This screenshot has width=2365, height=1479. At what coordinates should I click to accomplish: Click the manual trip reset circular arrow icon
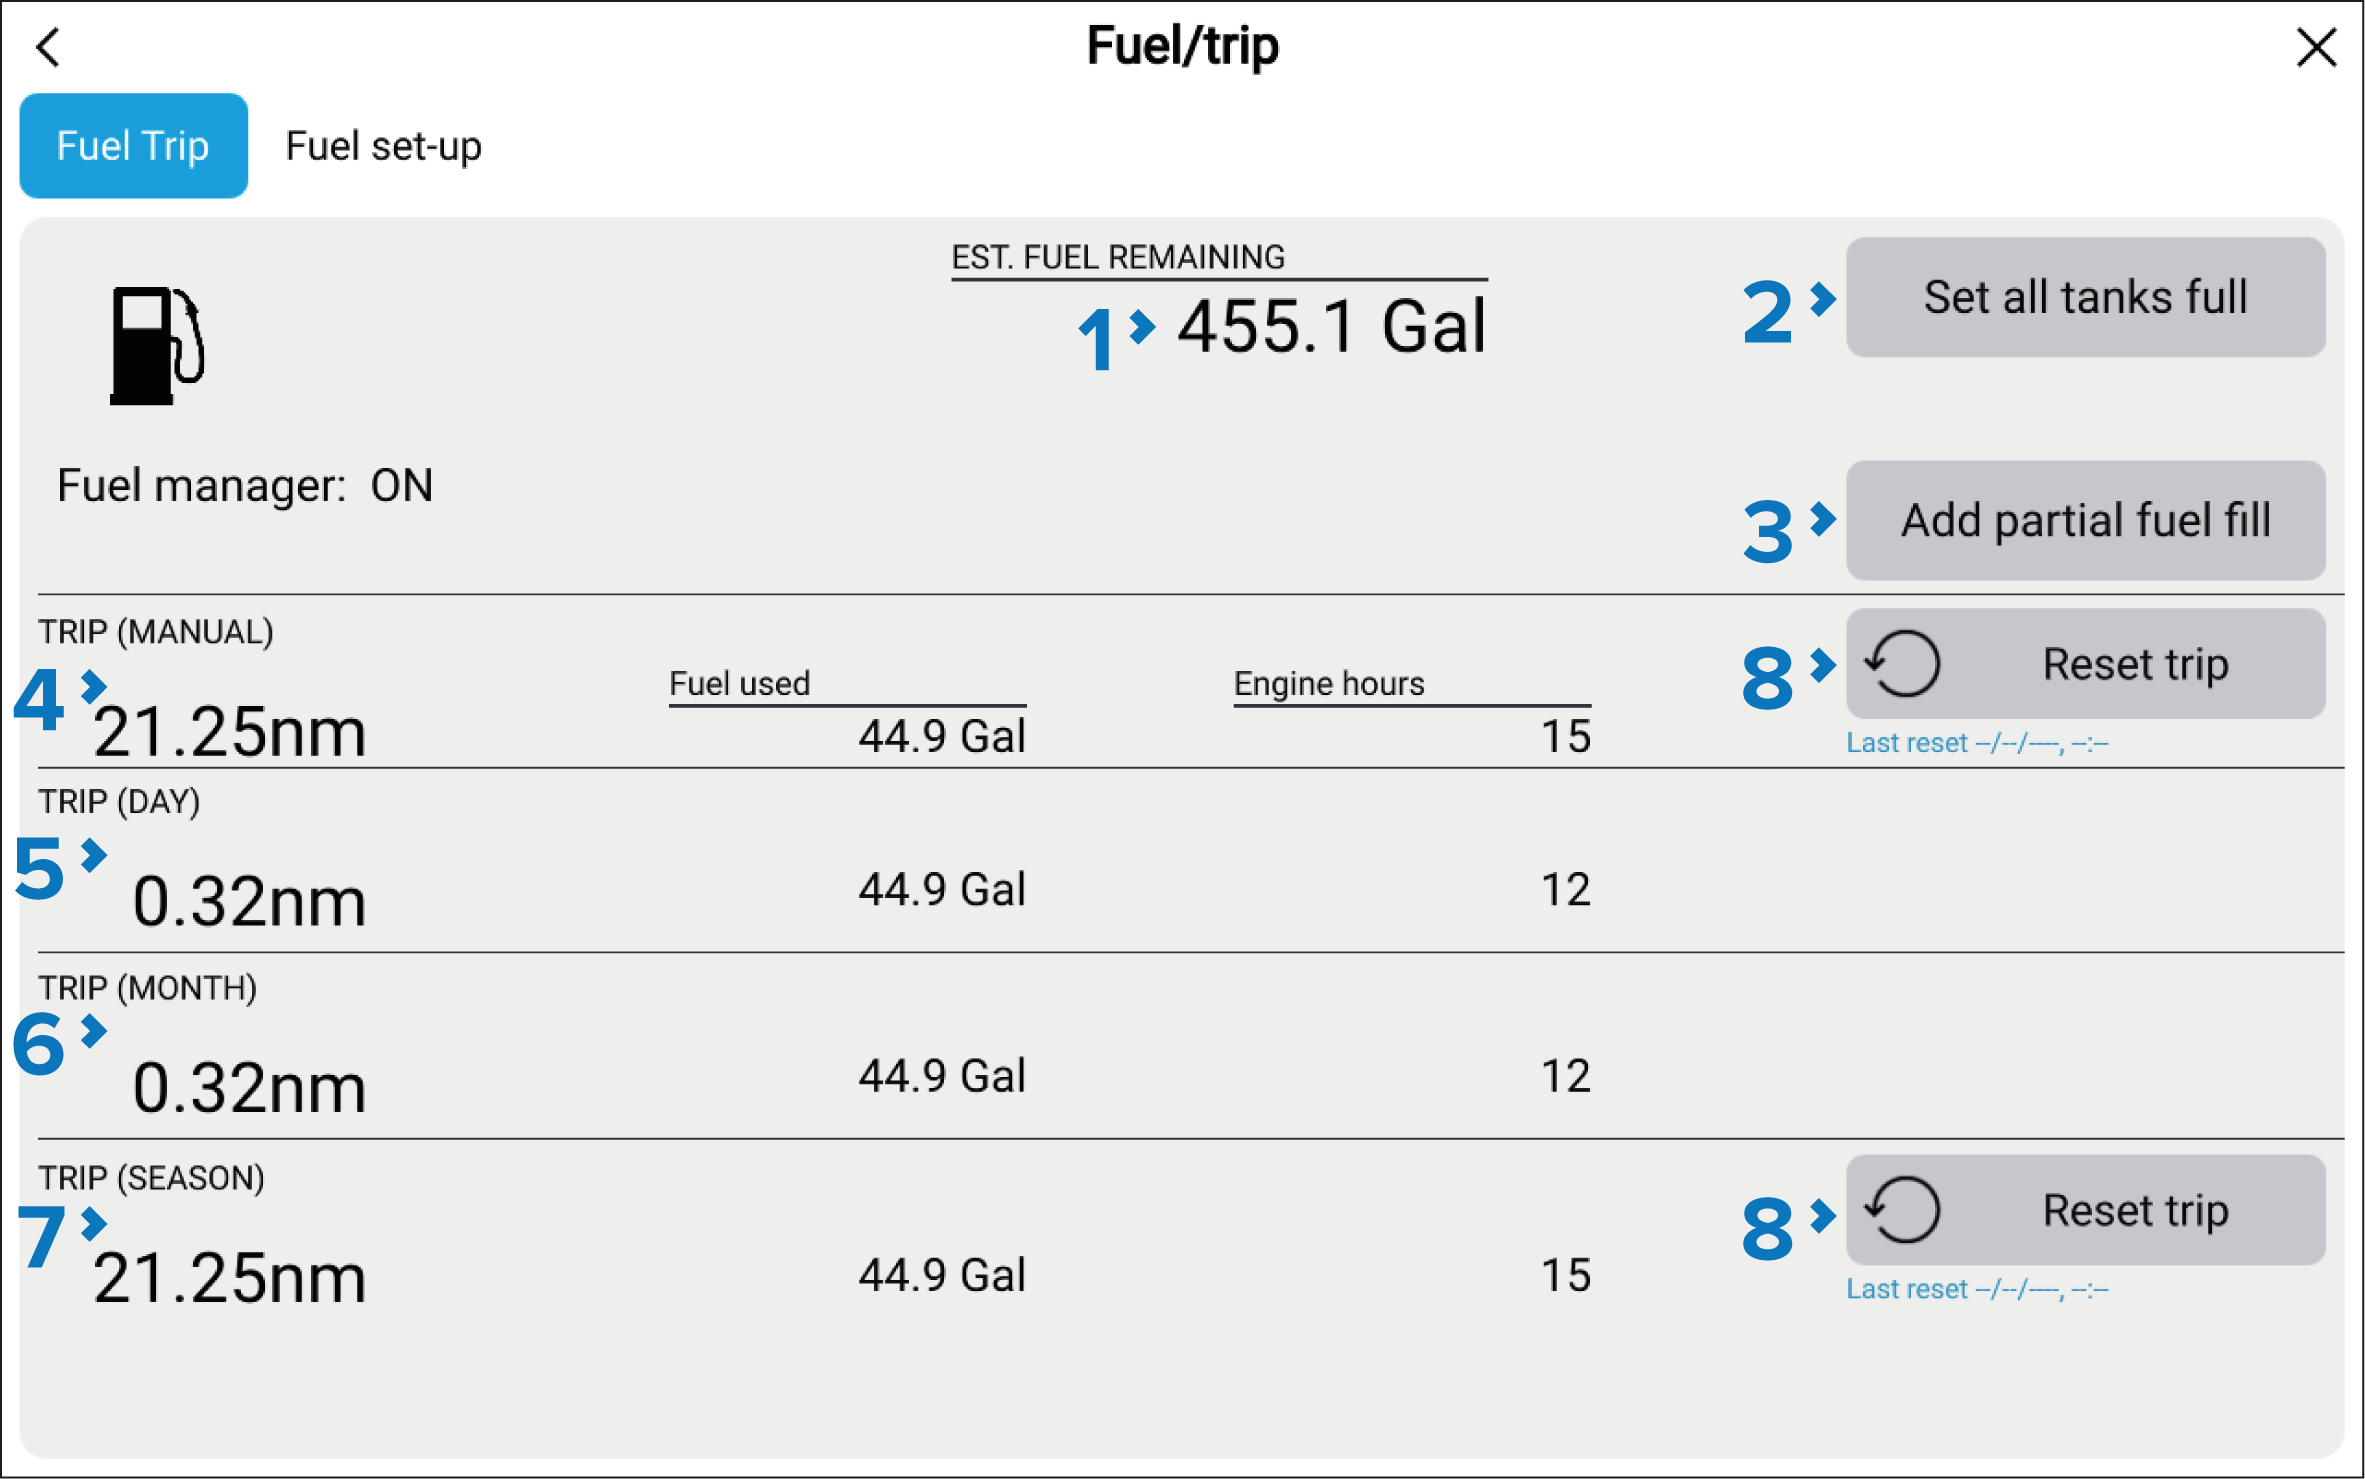1904,664
